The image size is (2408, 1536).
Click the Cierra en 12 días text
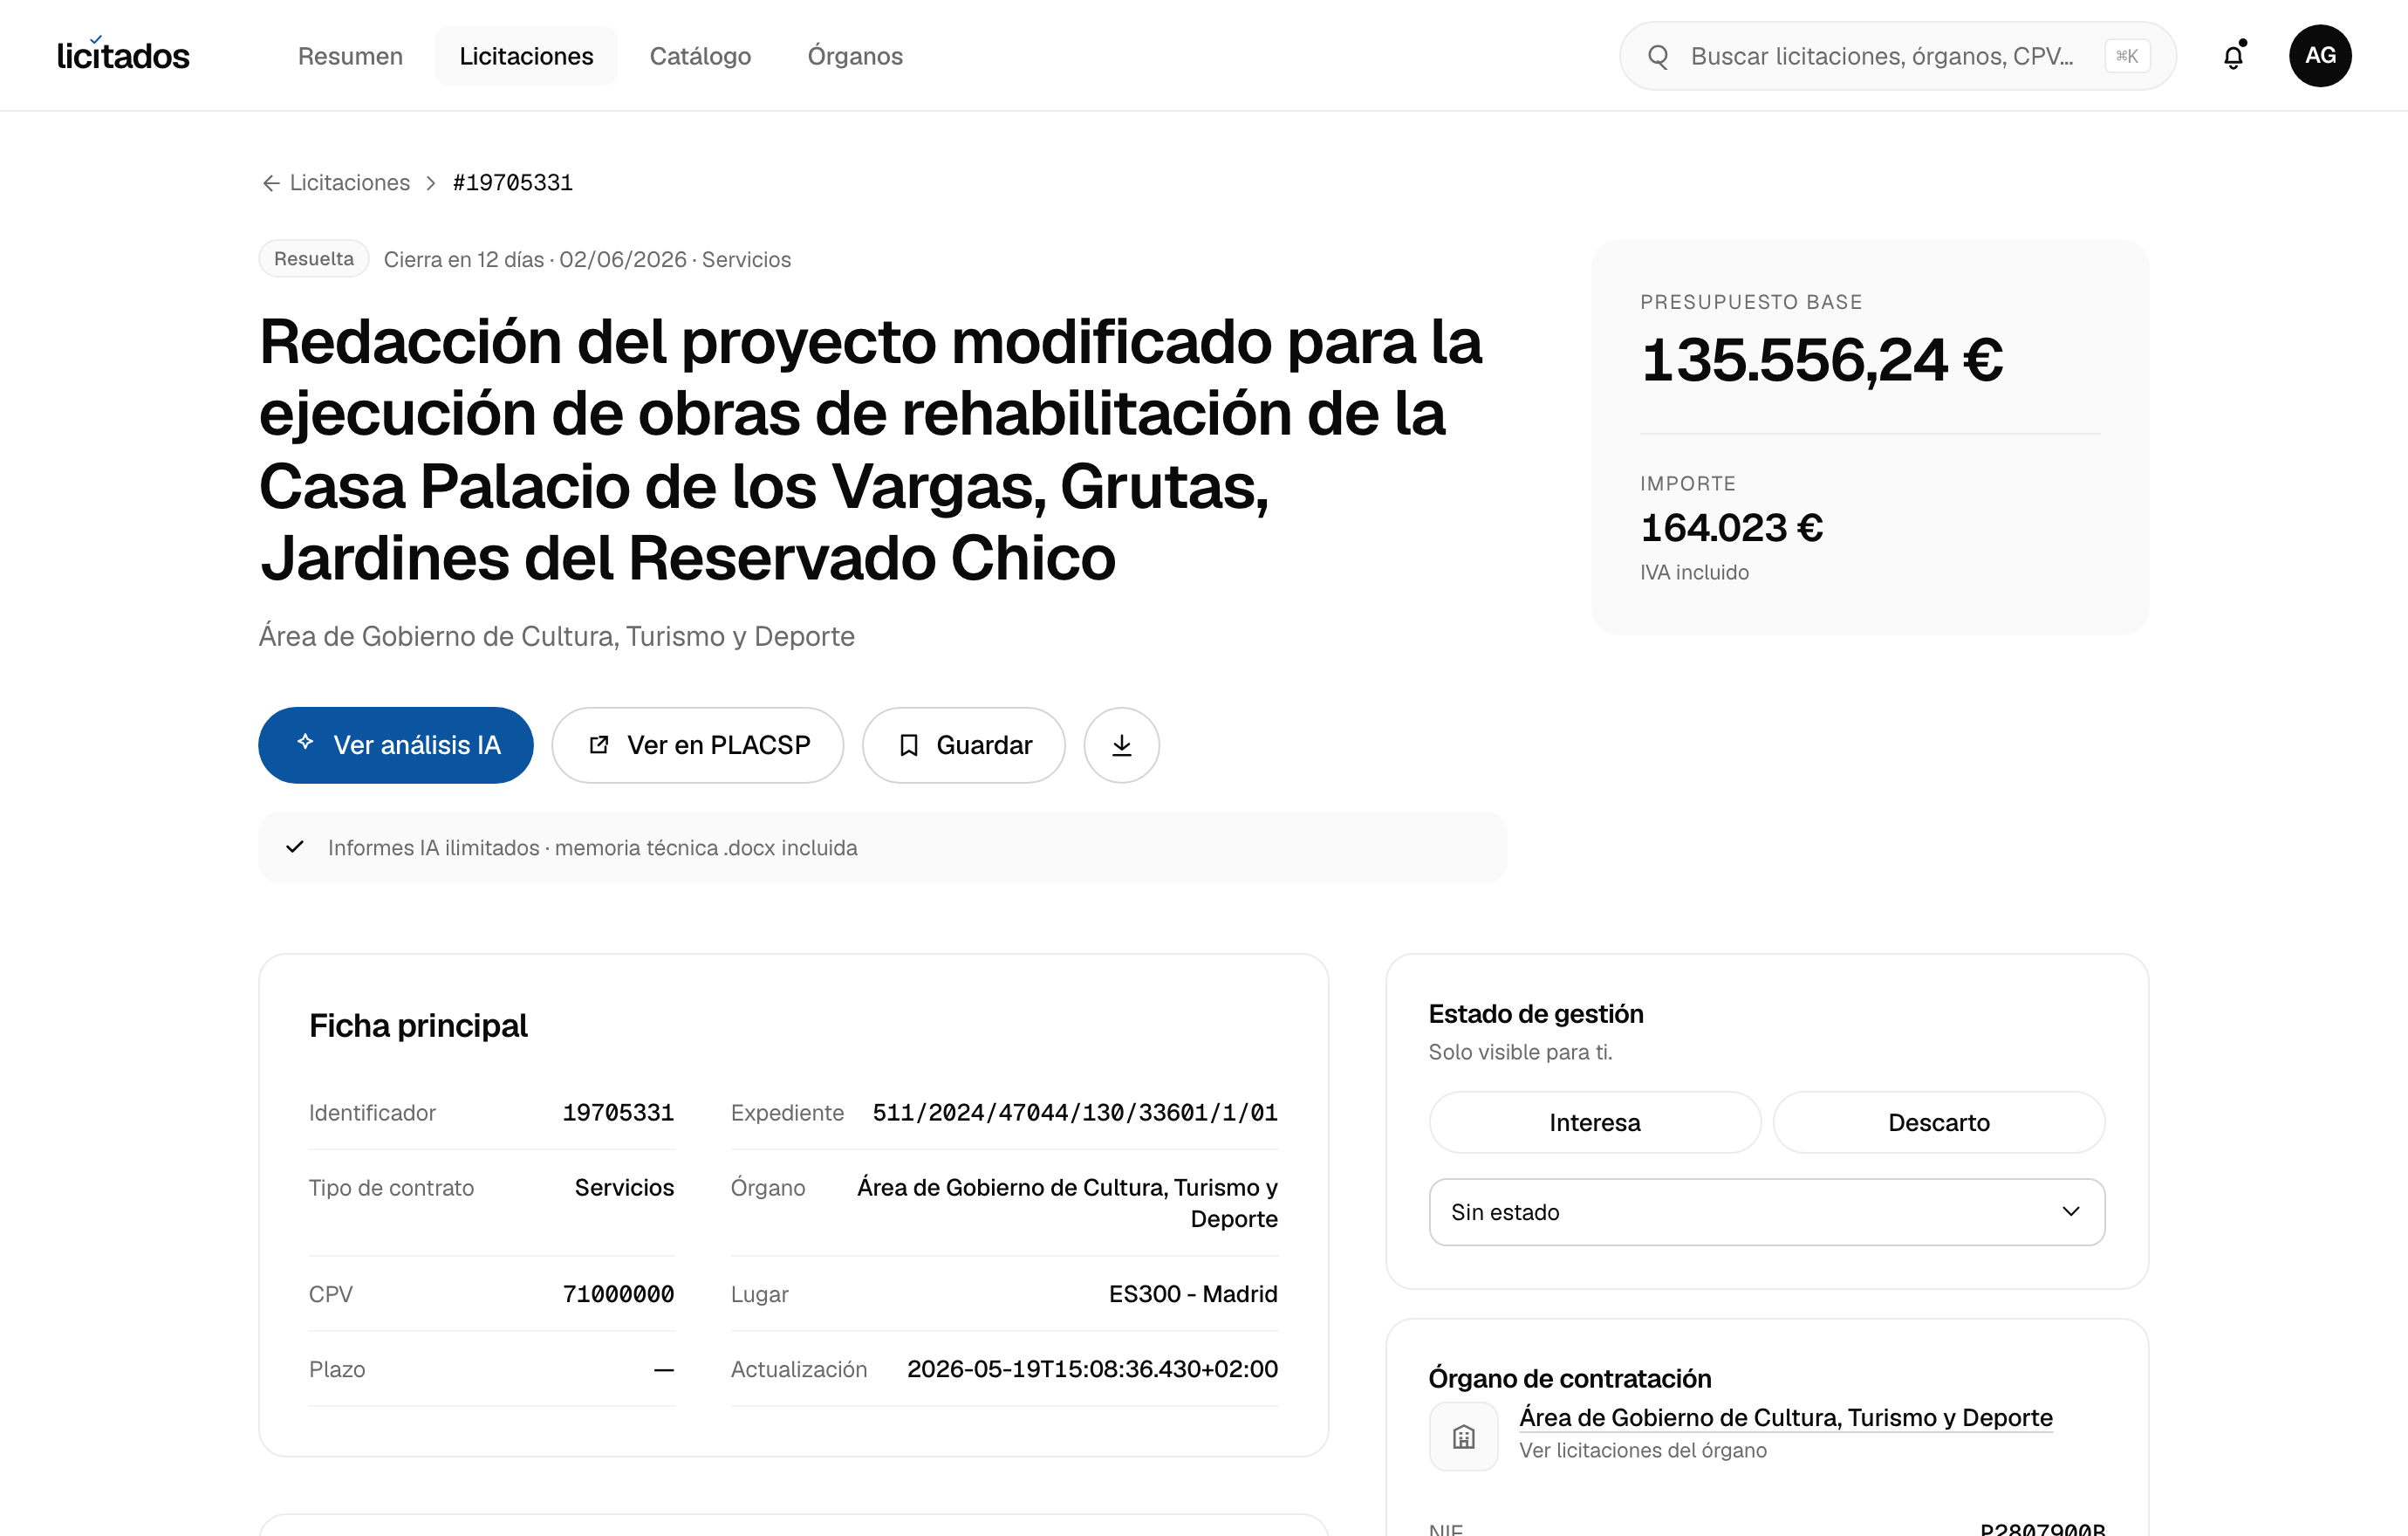464,260
